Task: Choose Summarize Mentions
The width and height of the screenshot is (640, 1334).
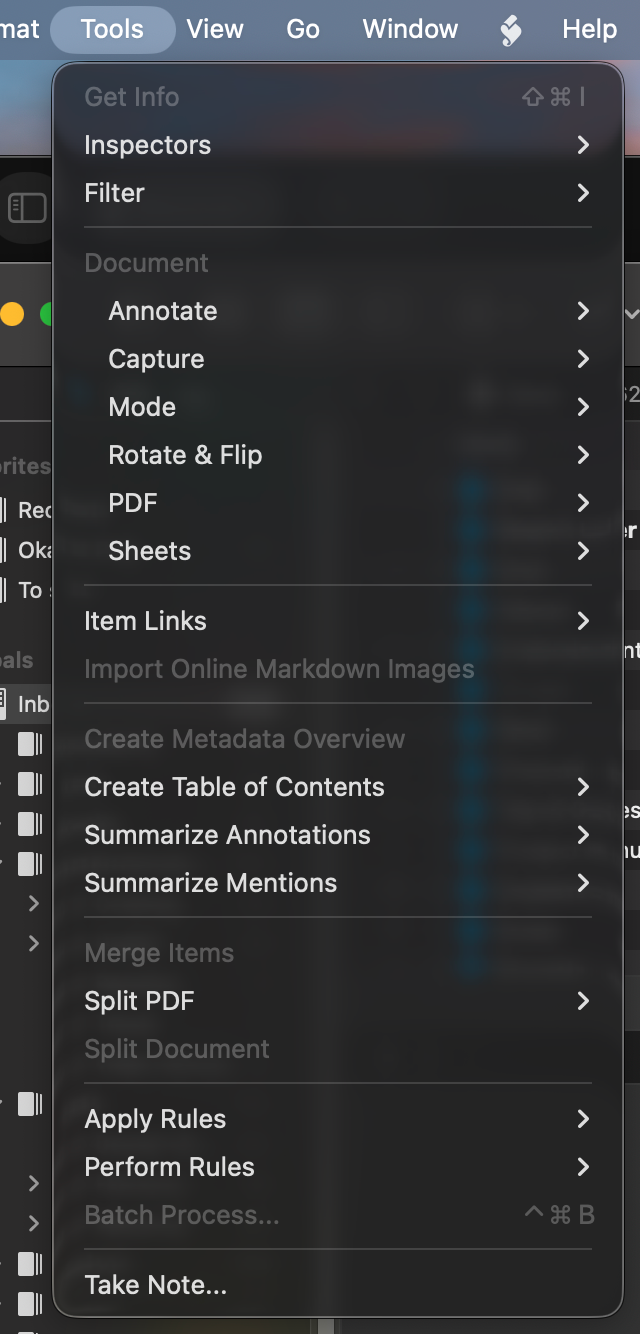Action: (x=211, y=883)
